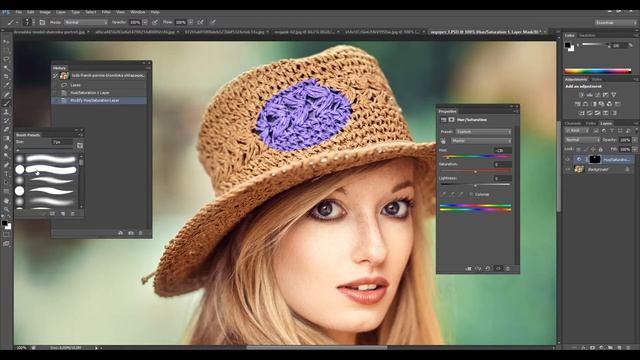The image size is (640, 360).
Task: Select the Zoom tool
Action: coord(6,209)
